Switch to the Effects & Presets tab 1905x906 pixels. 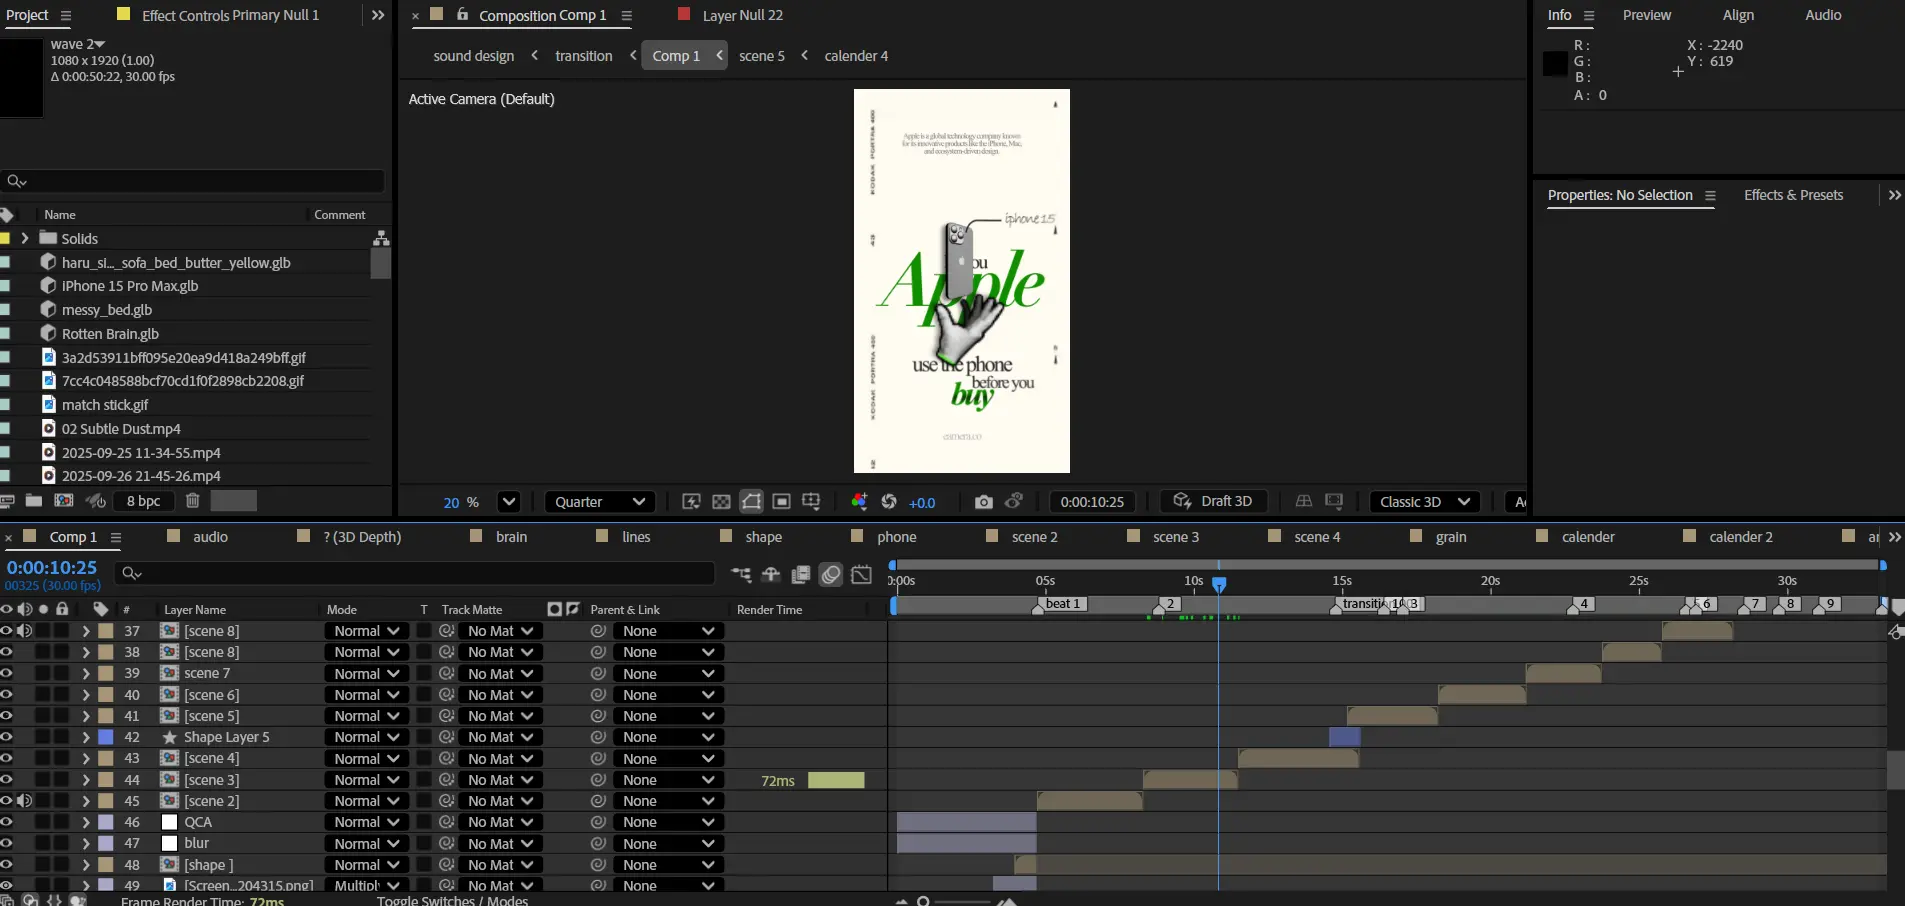point(1793,195)
